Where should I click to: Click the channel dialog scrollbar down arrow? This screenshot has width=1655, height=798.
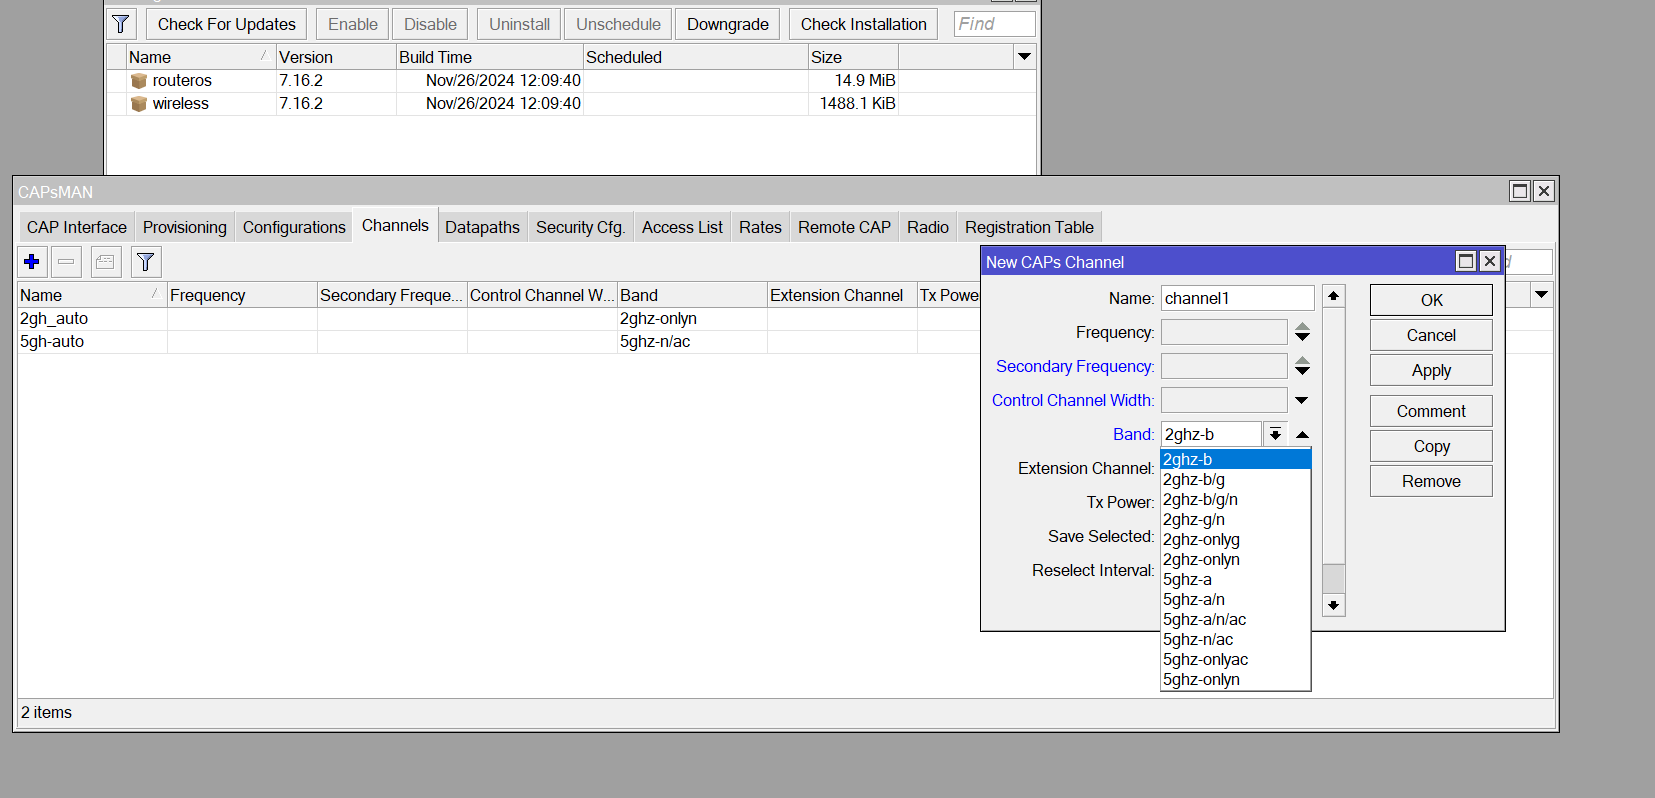pos(1334,605)
